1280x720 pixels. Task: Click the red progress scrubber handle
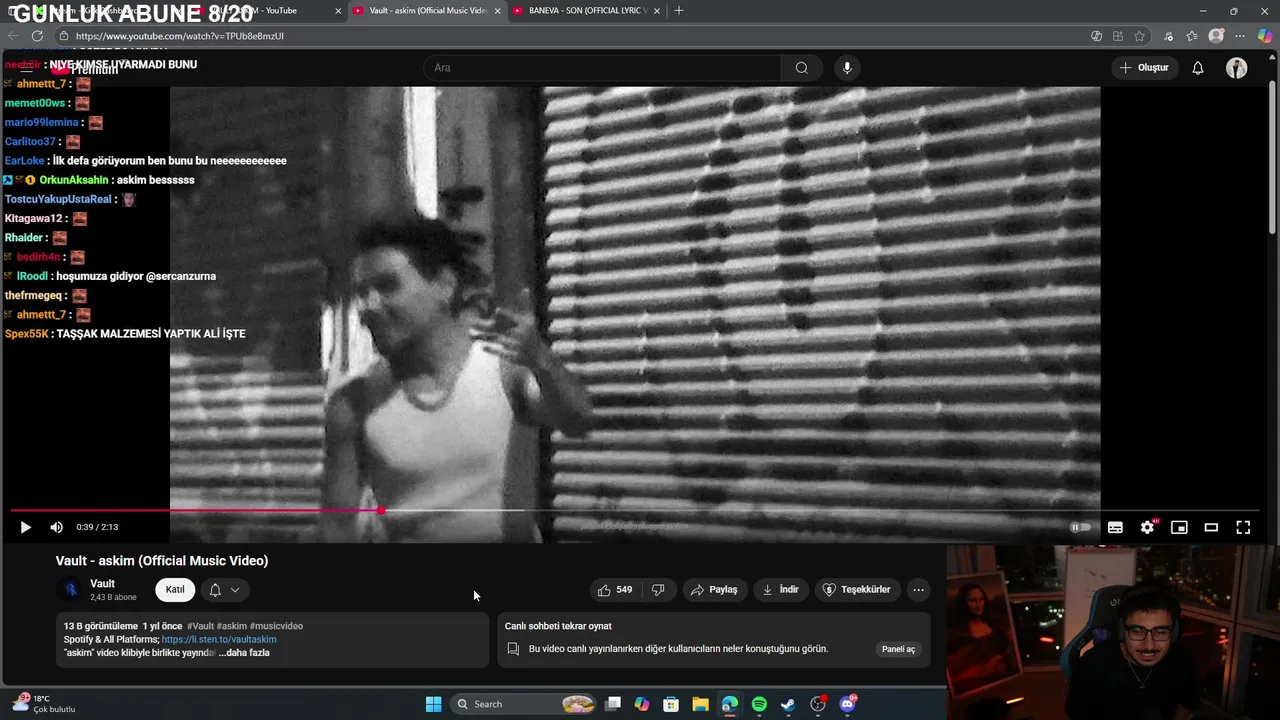(381, 510)
